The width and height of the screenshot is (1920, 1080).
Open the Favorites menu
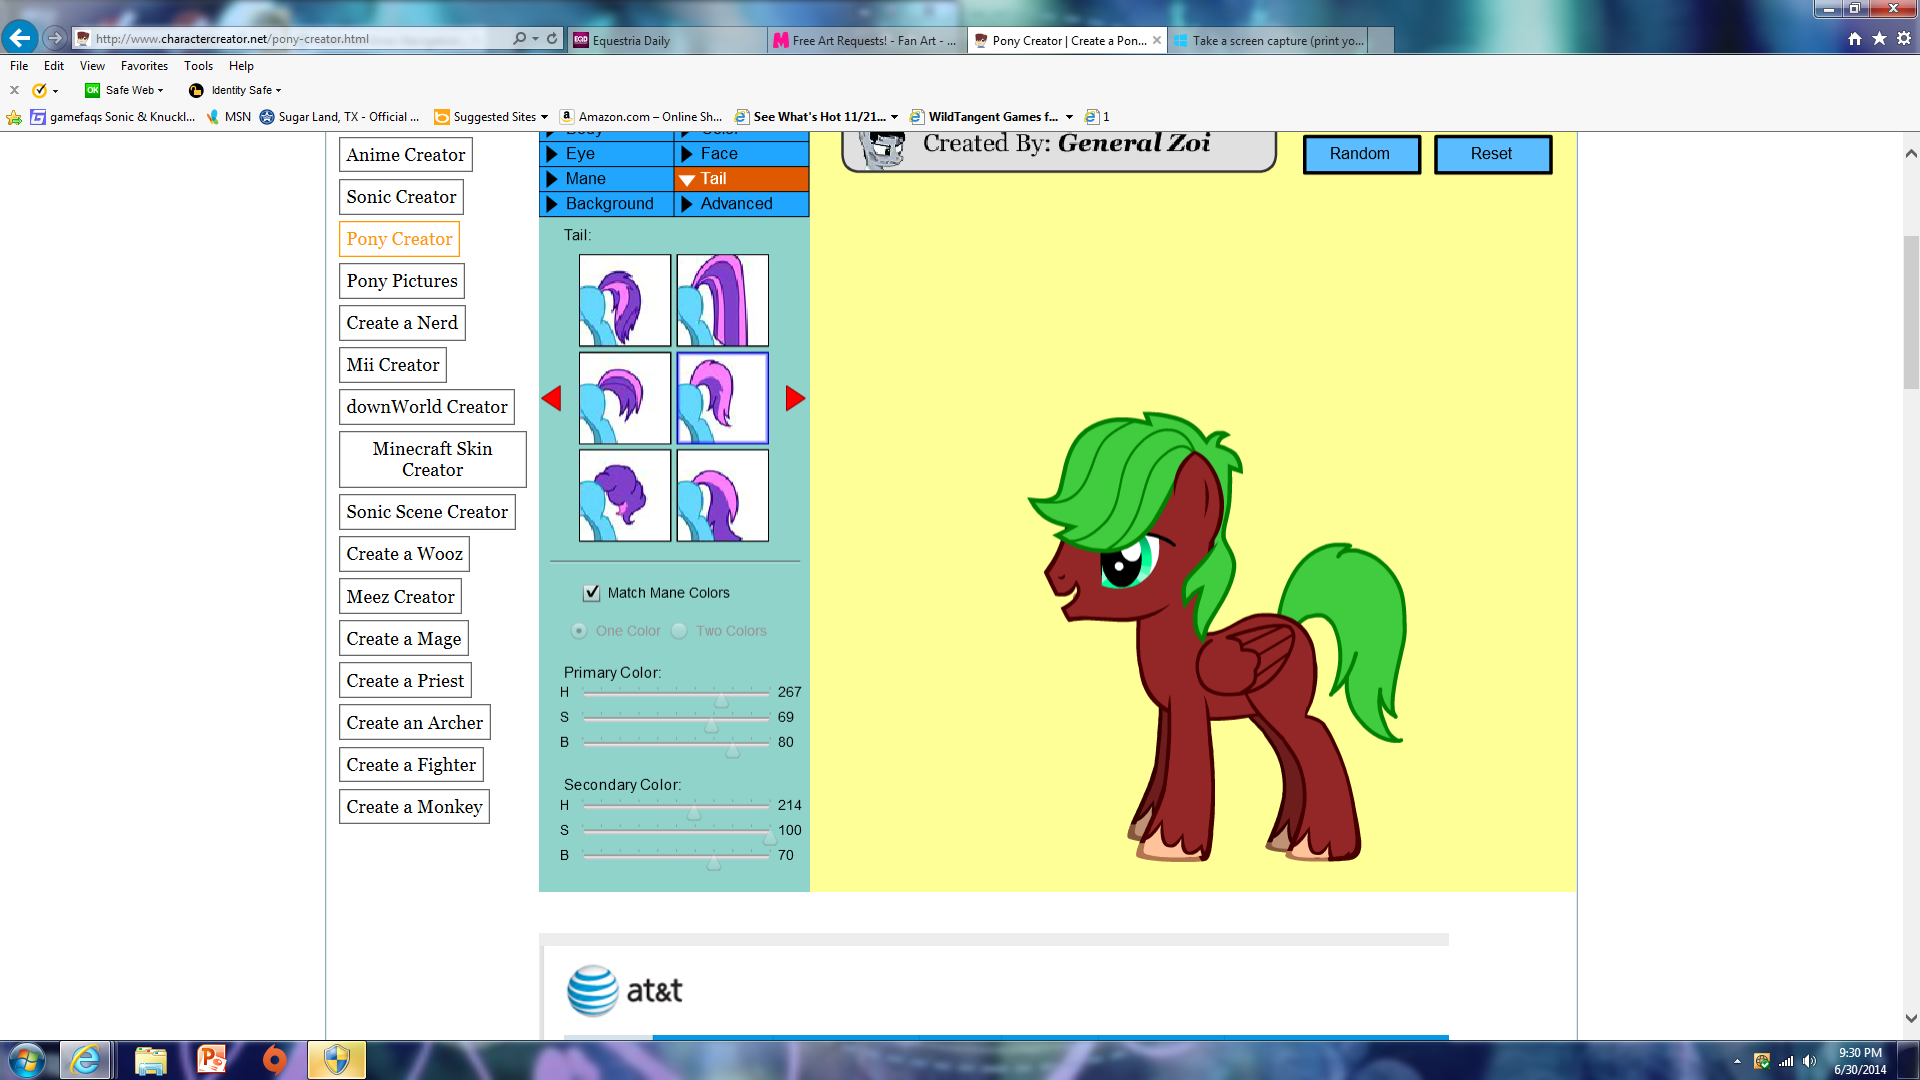click(144, 66)
